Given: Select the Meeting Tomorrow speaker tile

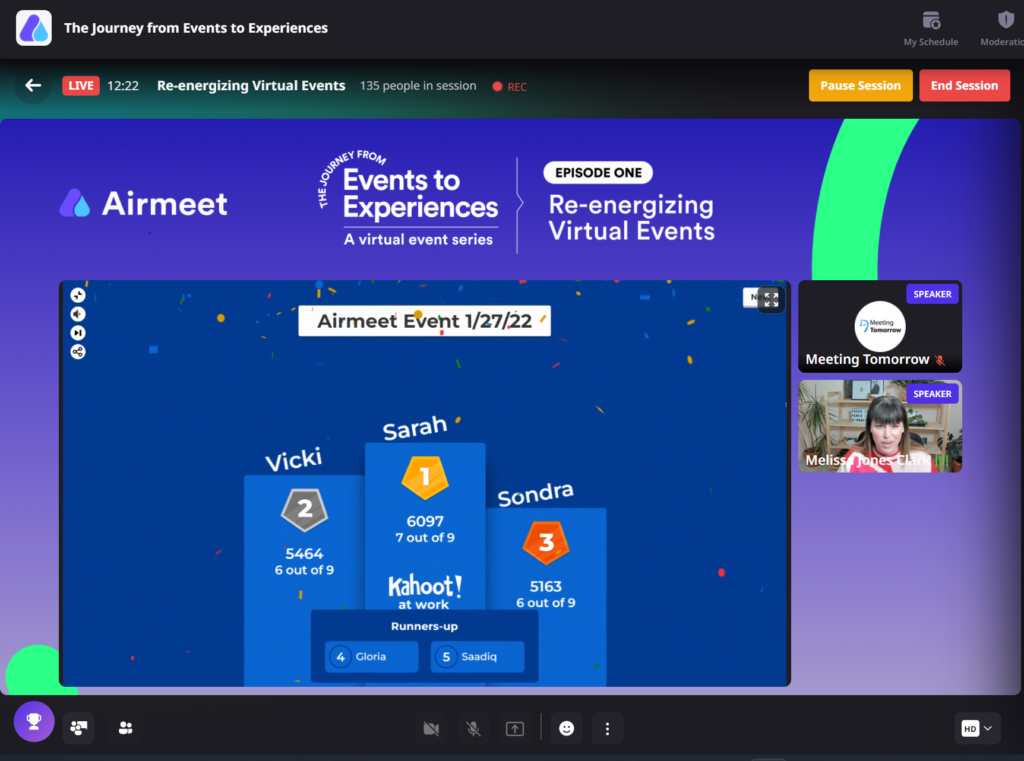Looking at the screenshot, I should 880,327.
